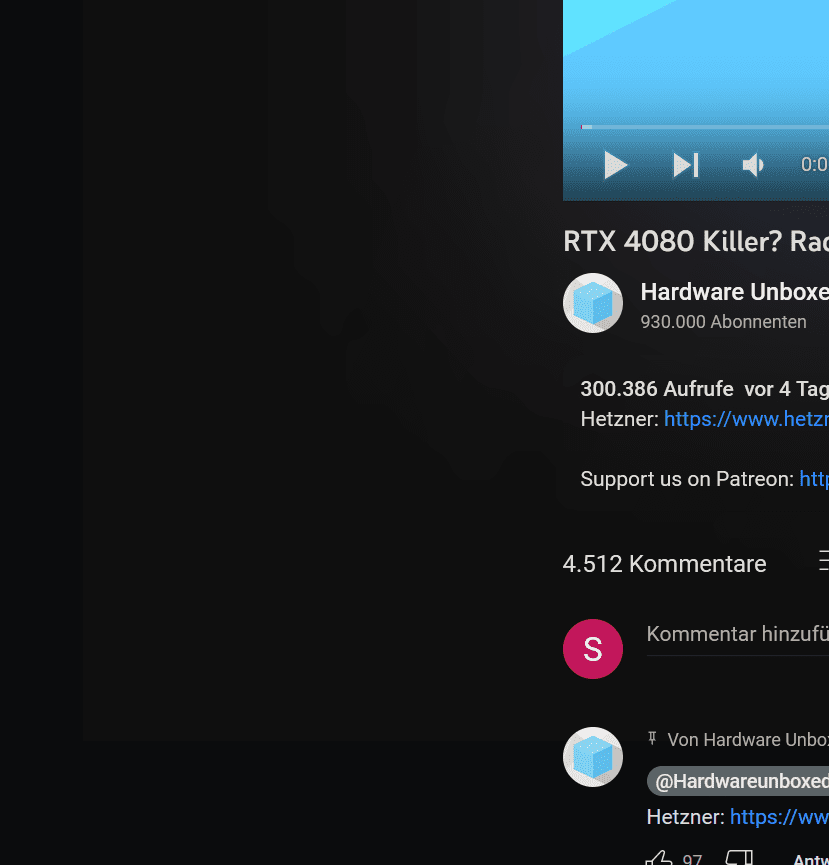Click the 4.512 Kommentare heading
The height and width of the screenshot is (865, 829).
point(665,564)
